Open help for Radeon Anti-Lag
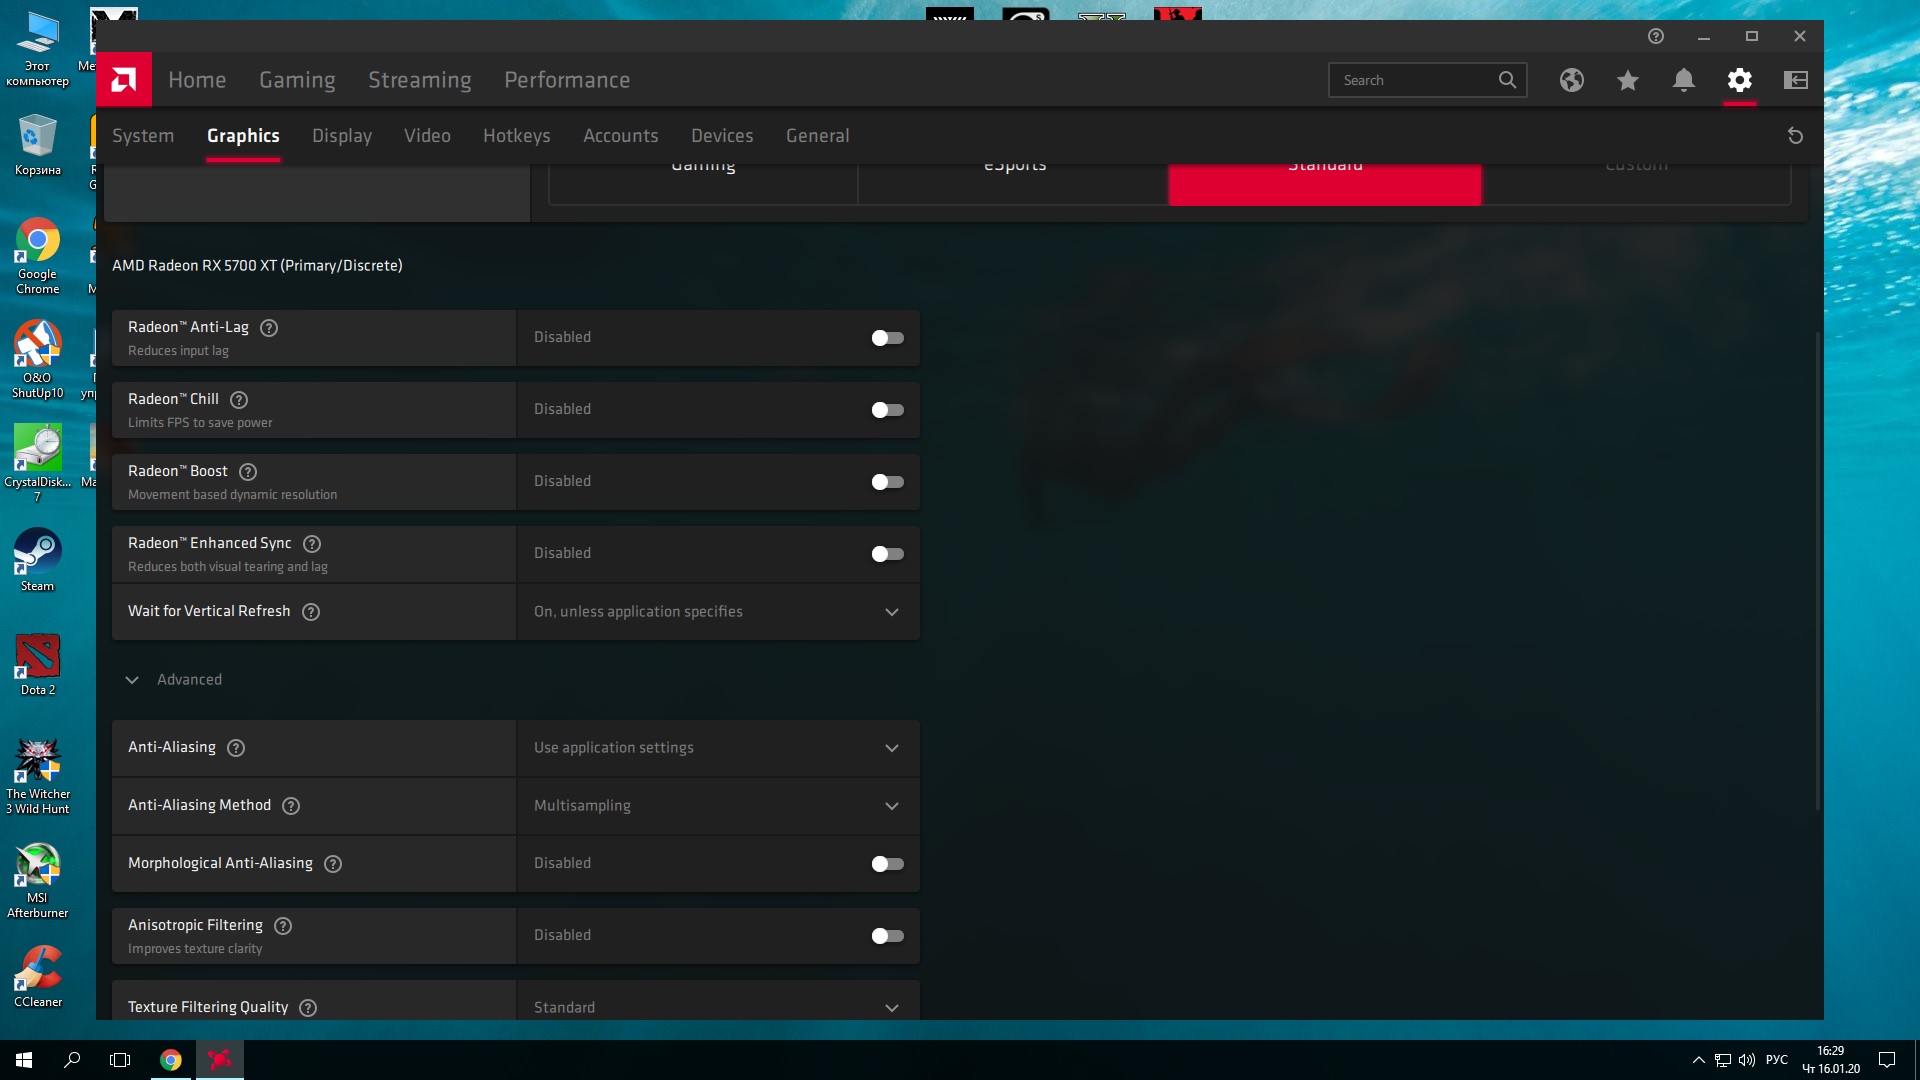This screenshot has height=1080, width=1920. tap(269, 328)
